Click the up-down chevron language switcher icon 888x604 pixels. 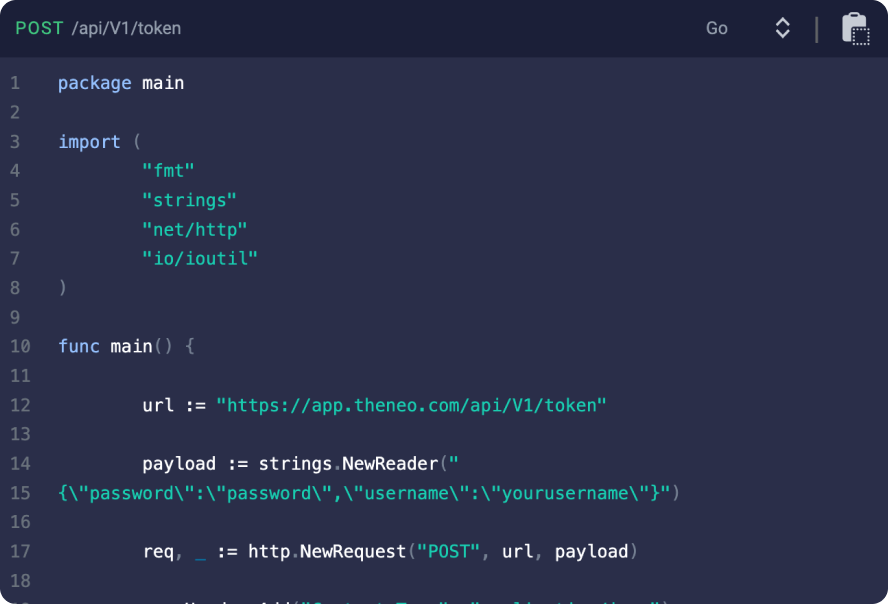[782, 28]
